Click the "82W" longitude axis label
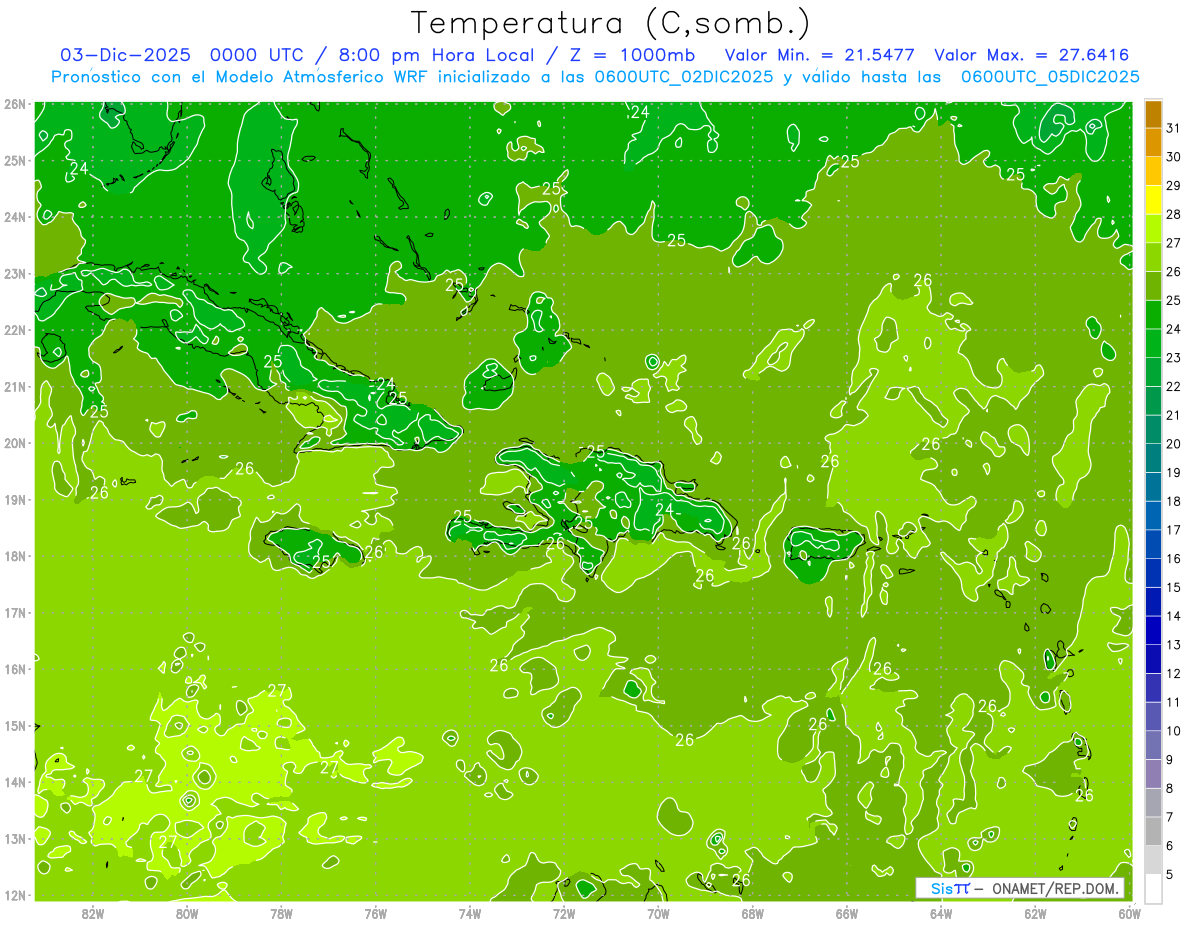1200x927 pixels. click(x=92, y=913)
